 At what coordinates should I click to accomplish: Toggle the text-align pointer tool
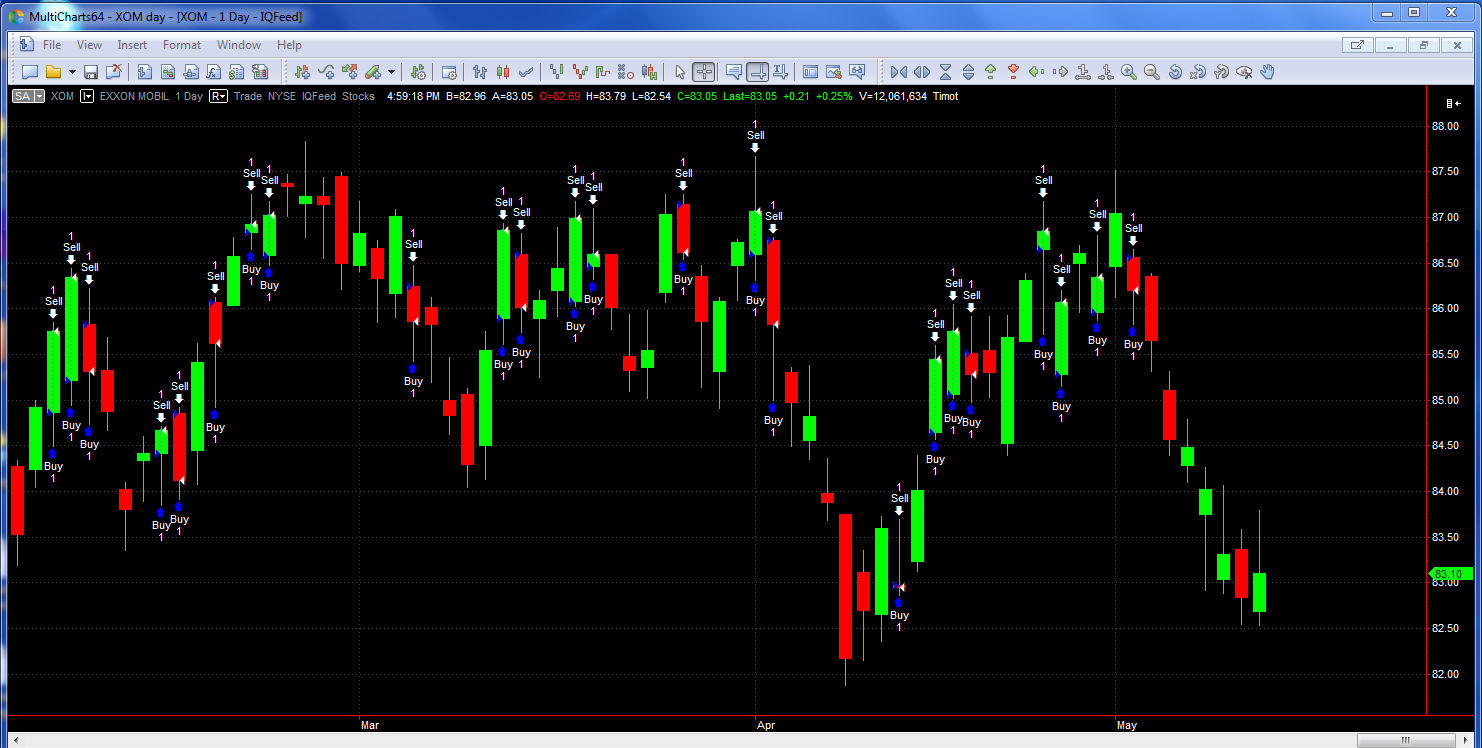[781, 71]
